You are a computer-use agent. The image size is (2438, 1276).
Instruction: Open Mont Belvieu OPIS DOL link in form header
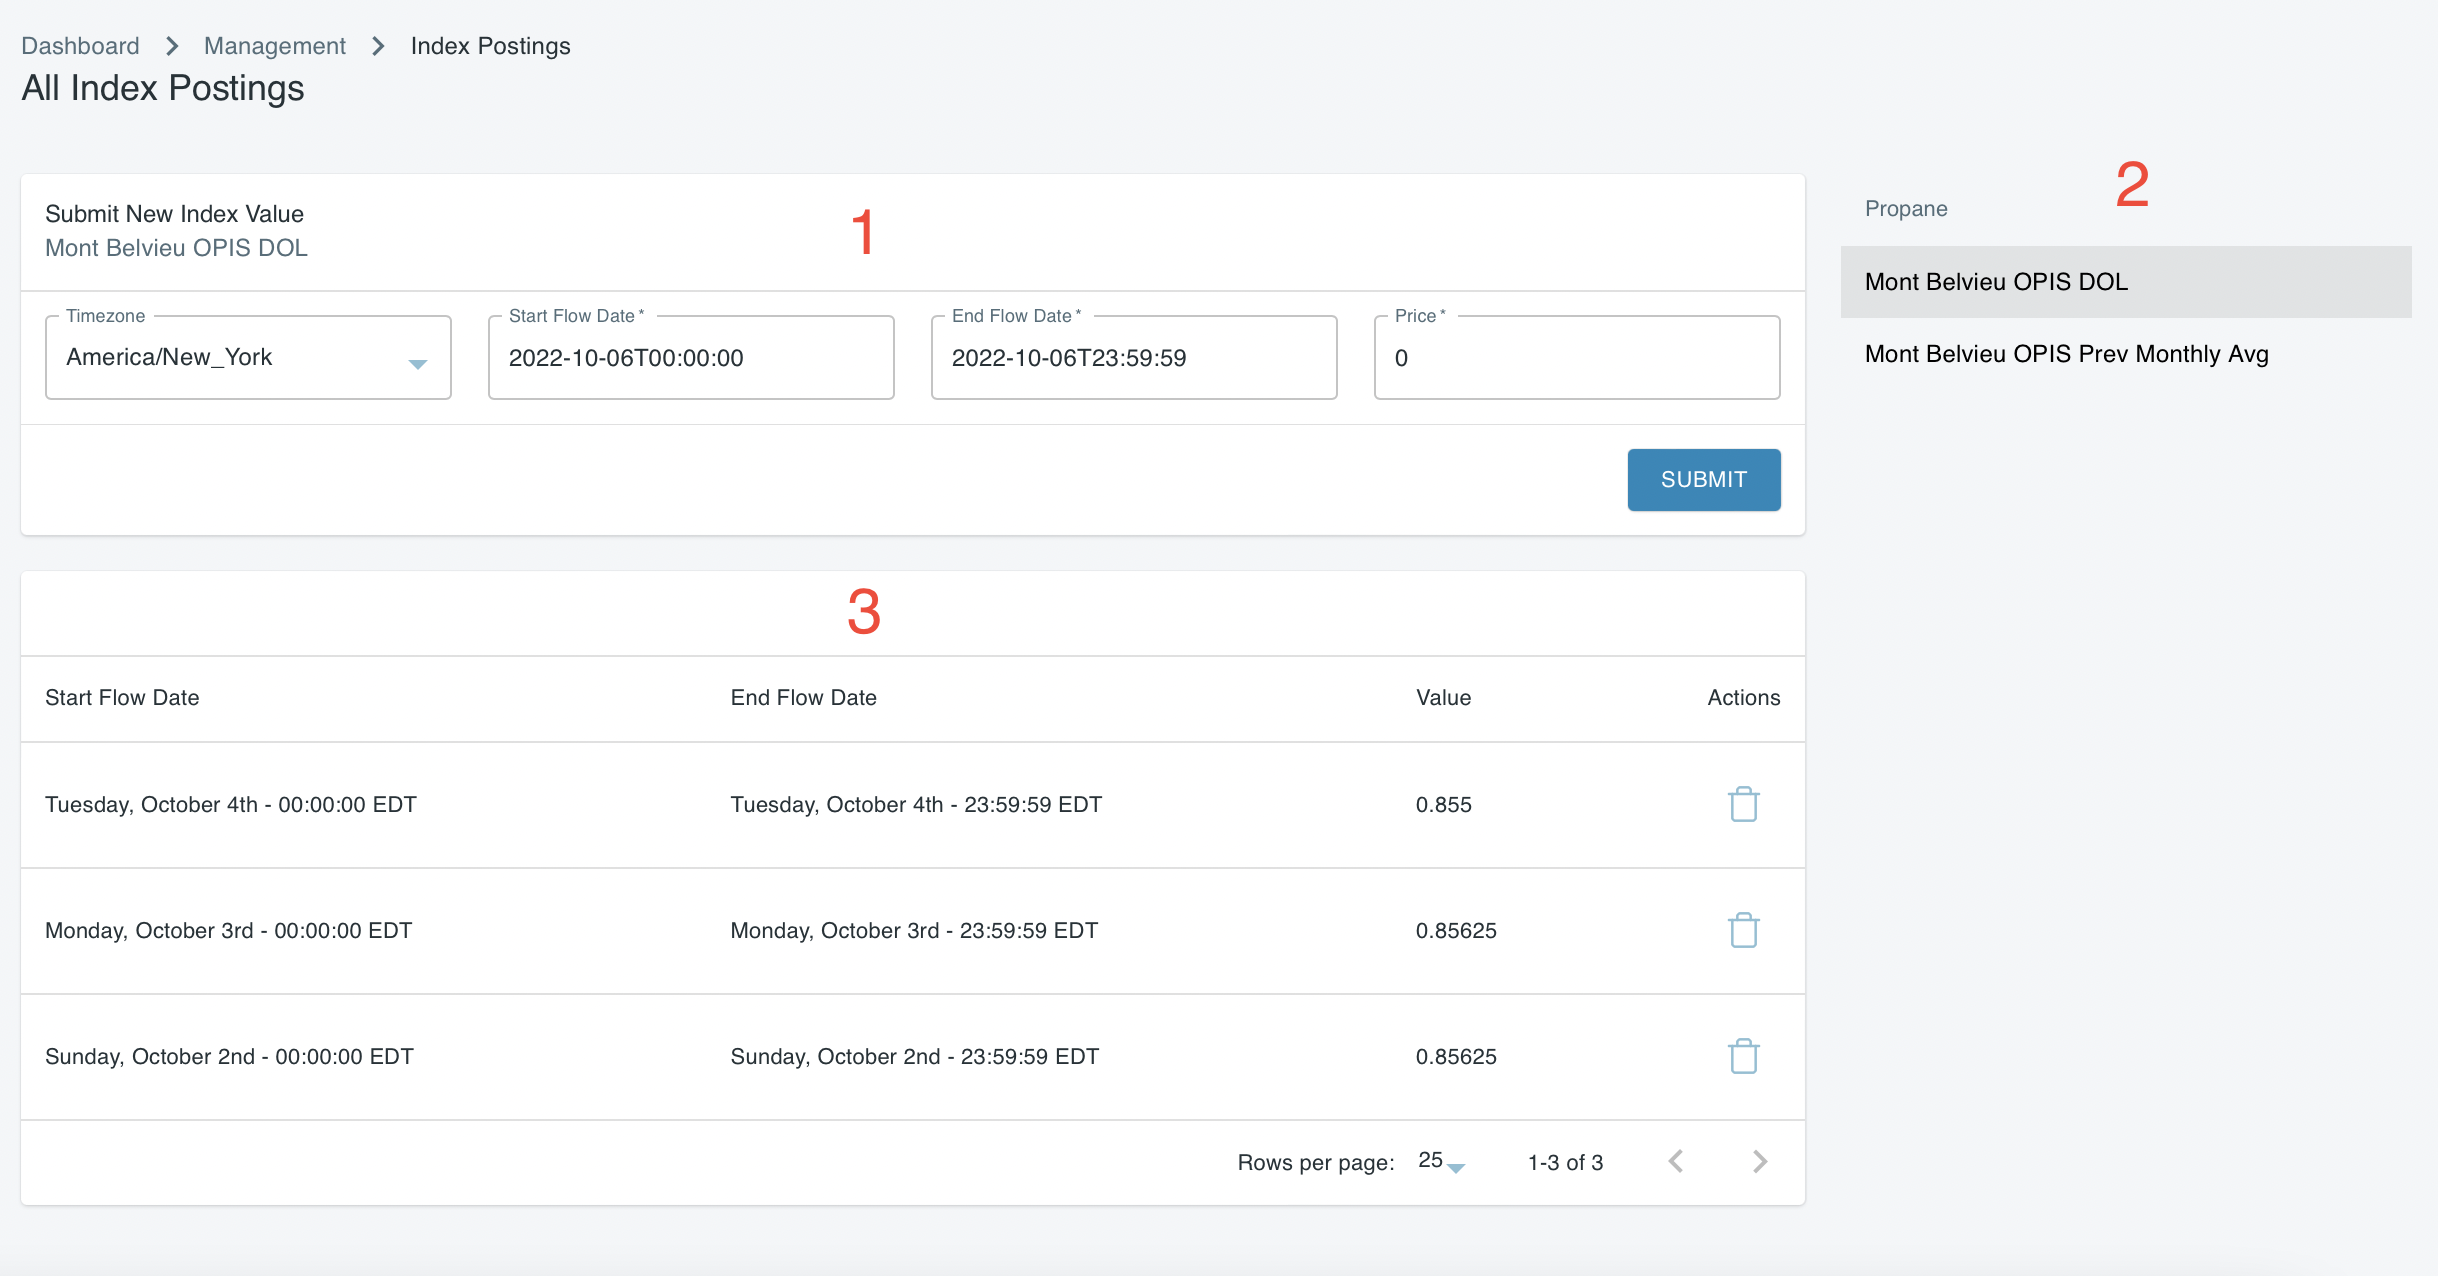[176, 247]
